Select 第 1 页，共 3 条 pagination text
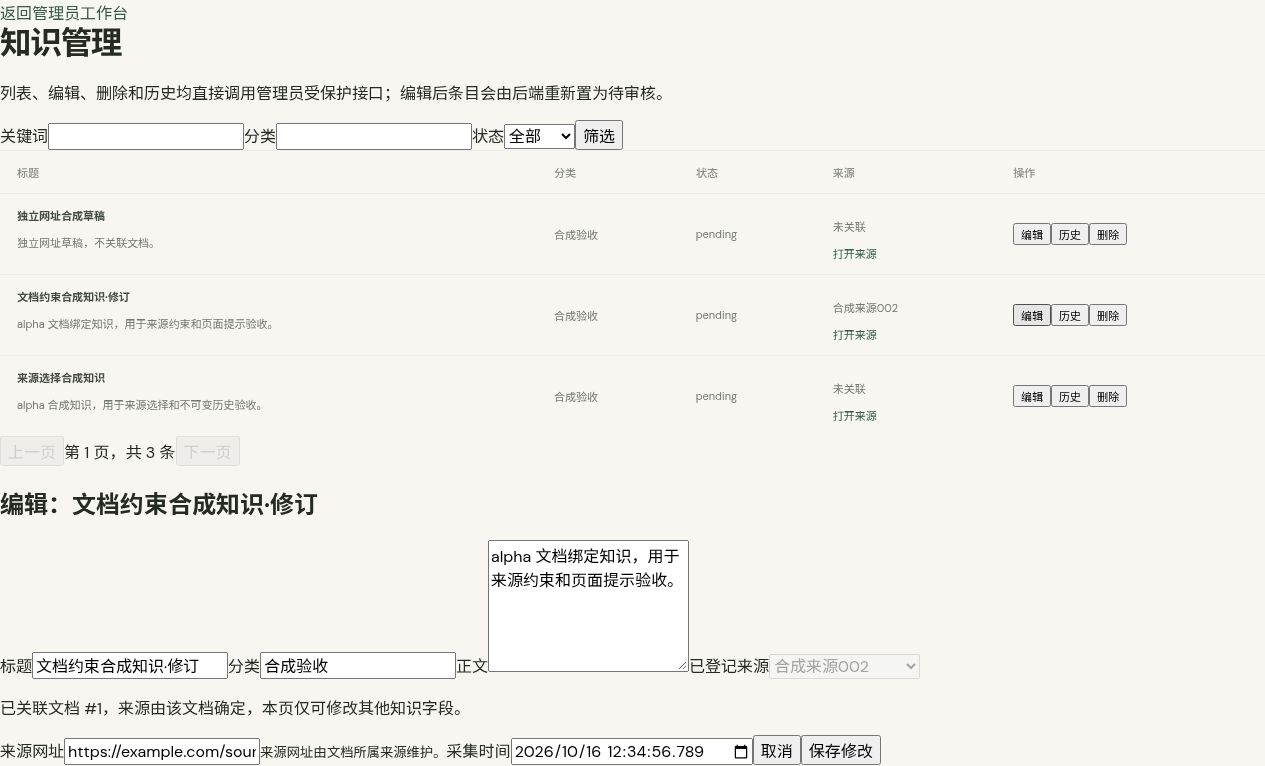 pyautogui.click(x=120, y=452)
